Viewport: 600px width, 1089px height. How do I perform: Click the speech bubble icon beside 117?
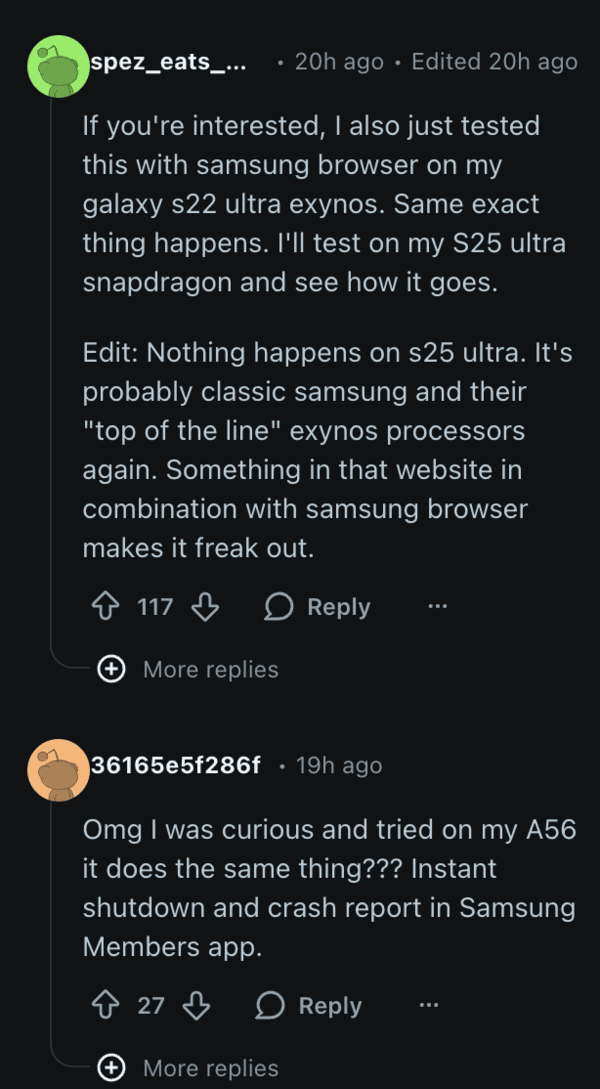pyautogui.click(x=279, y=607)
